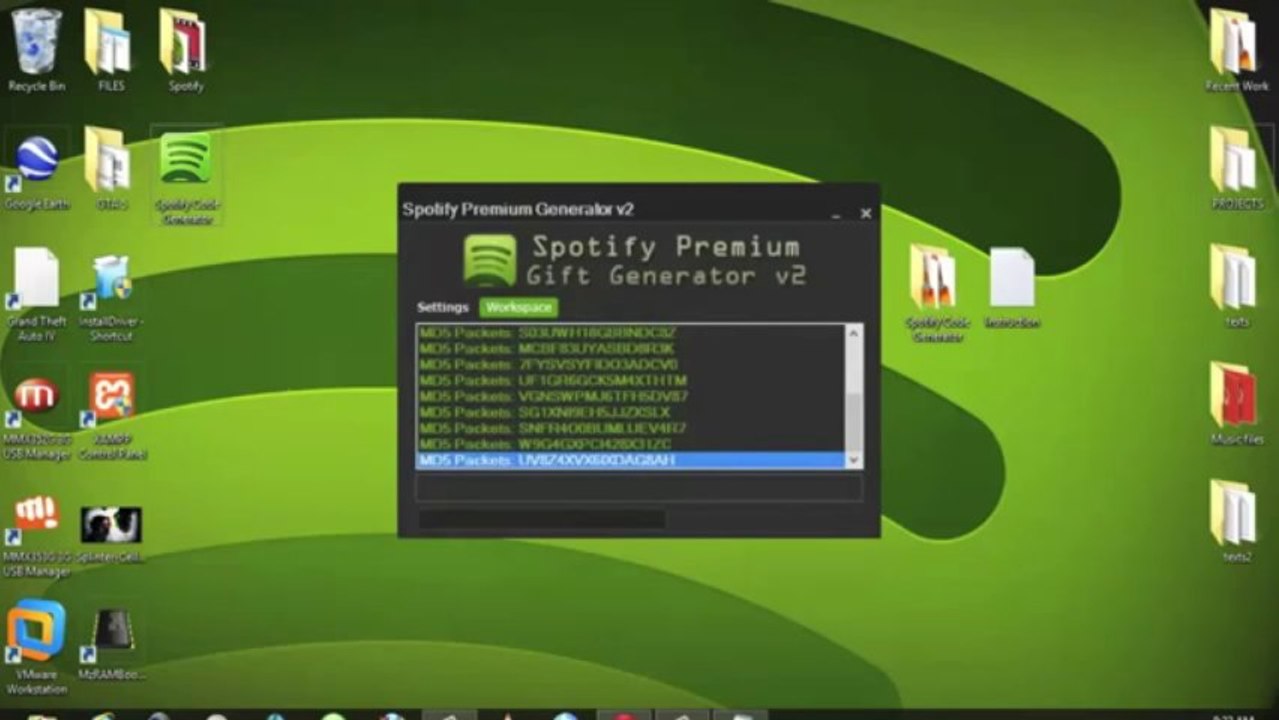Screen dimensions: 1279x720
Task: Select MD5 Packets row starting MCBF
Action: (x=630, y=348)
